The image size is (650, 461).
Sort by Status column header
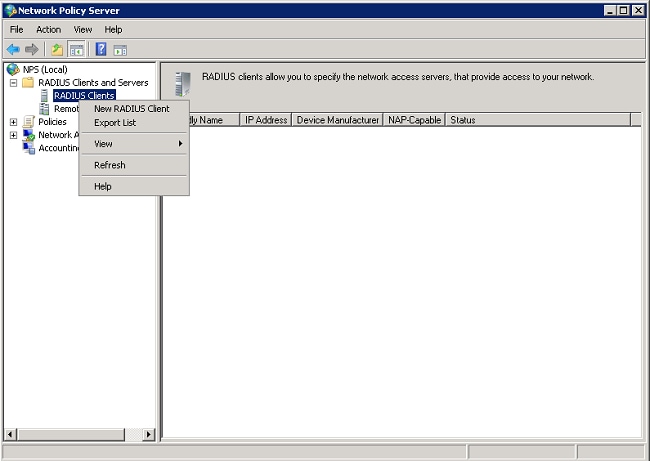point(538,120)
